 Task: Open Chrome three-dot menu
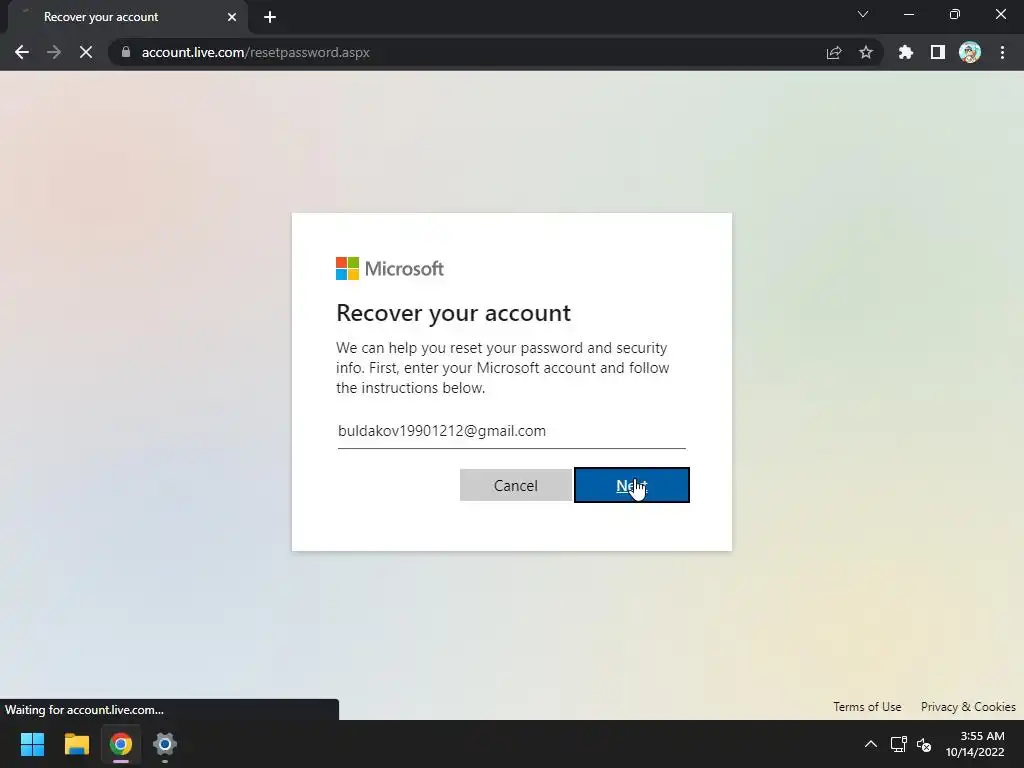point(1002,52)
